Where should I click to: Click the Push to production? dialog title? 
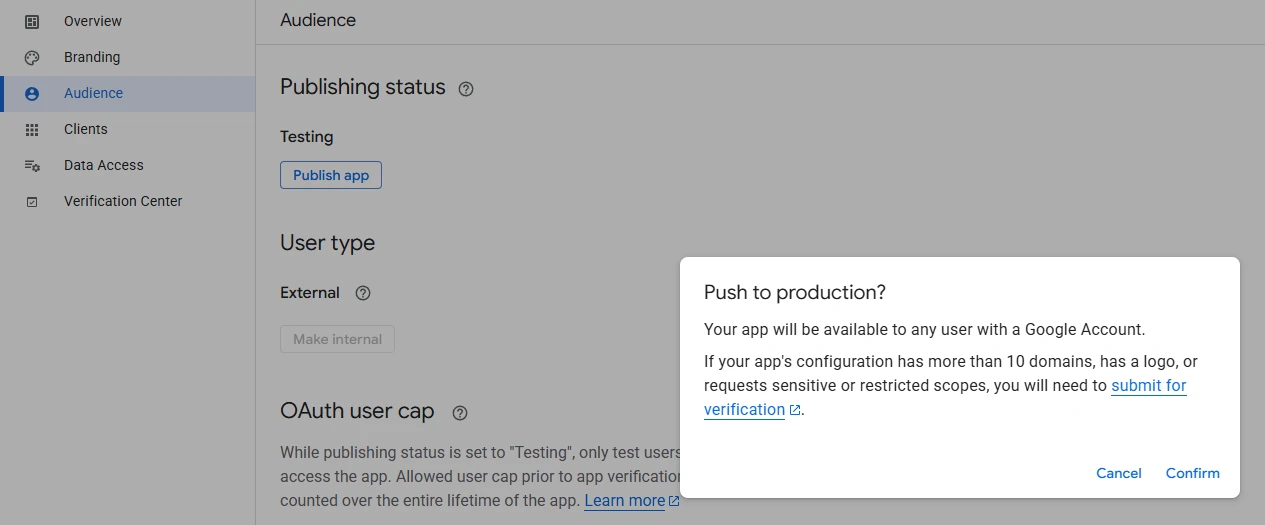pyautogui.click(x=795, y=292)
